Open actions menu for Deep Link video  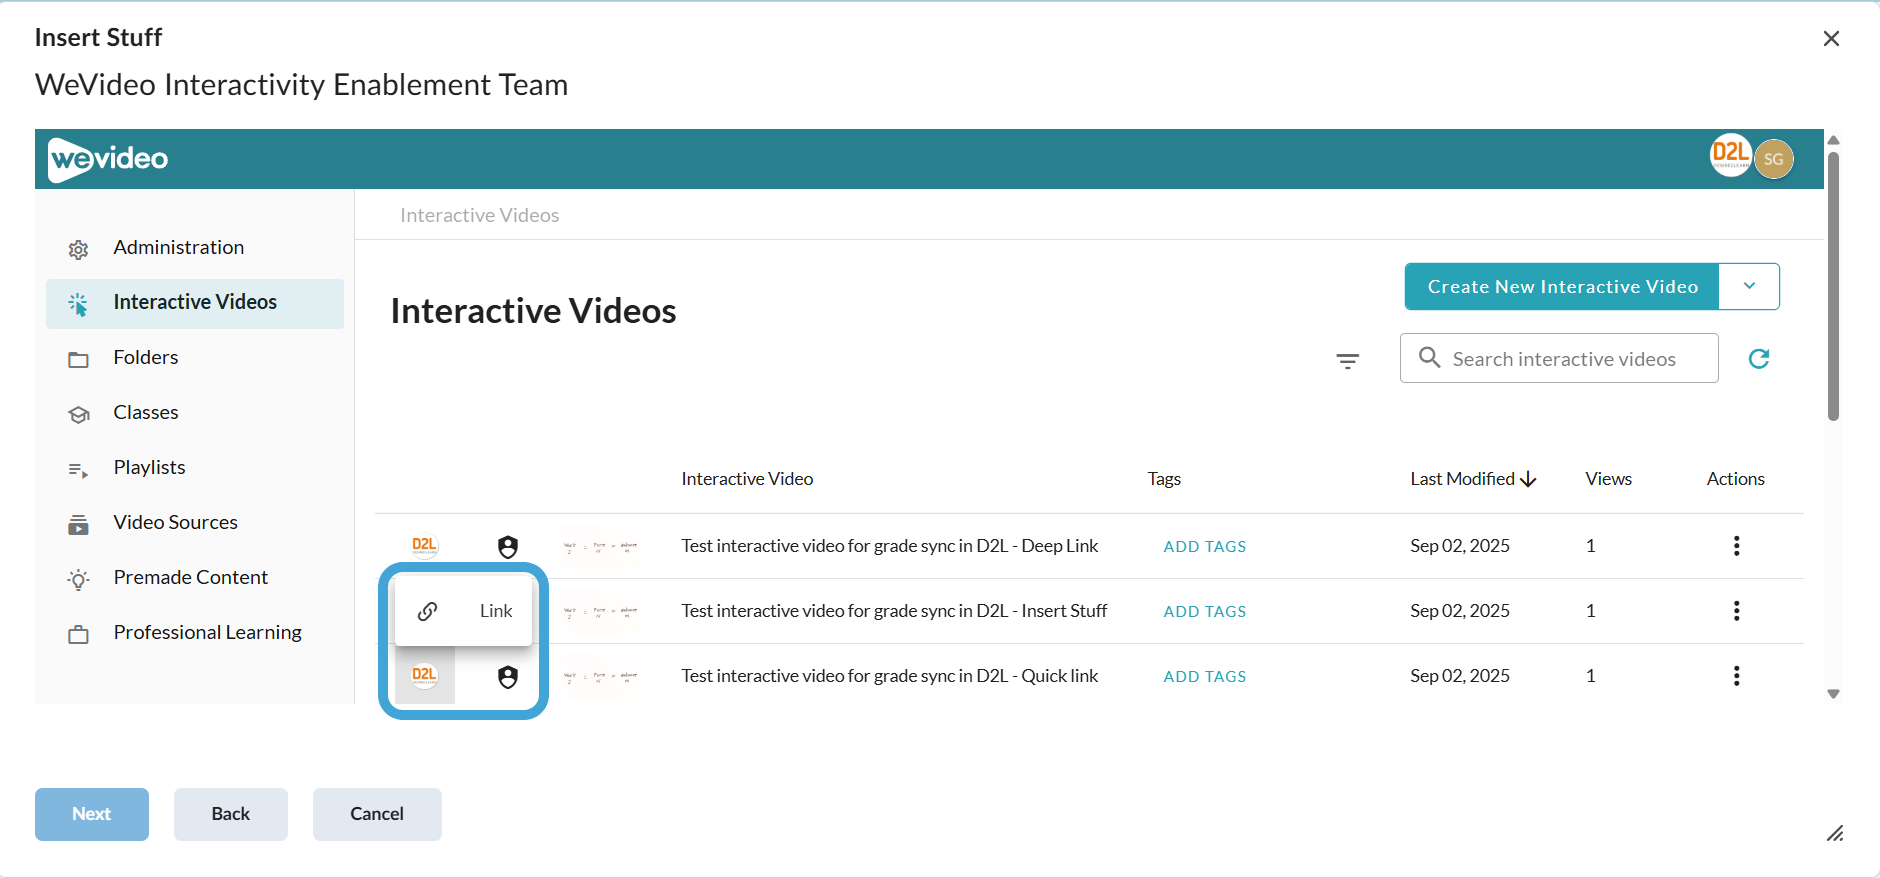coord(1736,546)
